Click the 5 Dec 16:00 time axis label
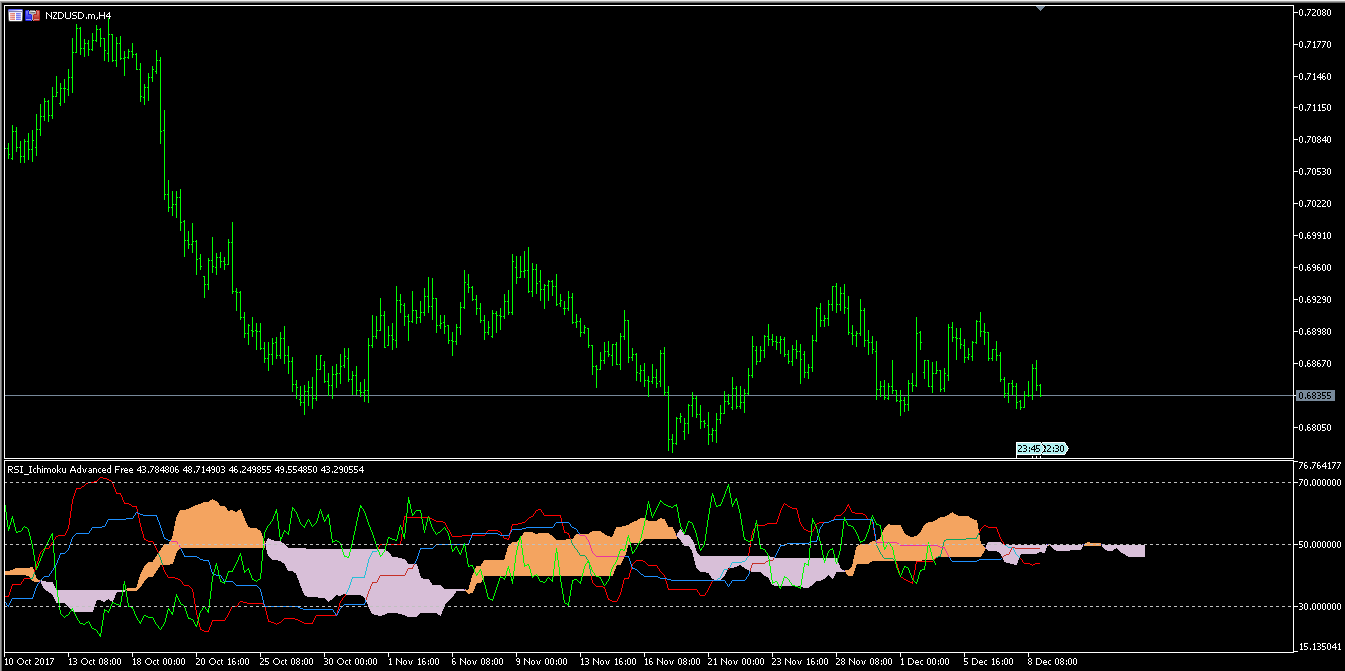The width and height of the screenshot is (1345, 671). pos(989,662)
